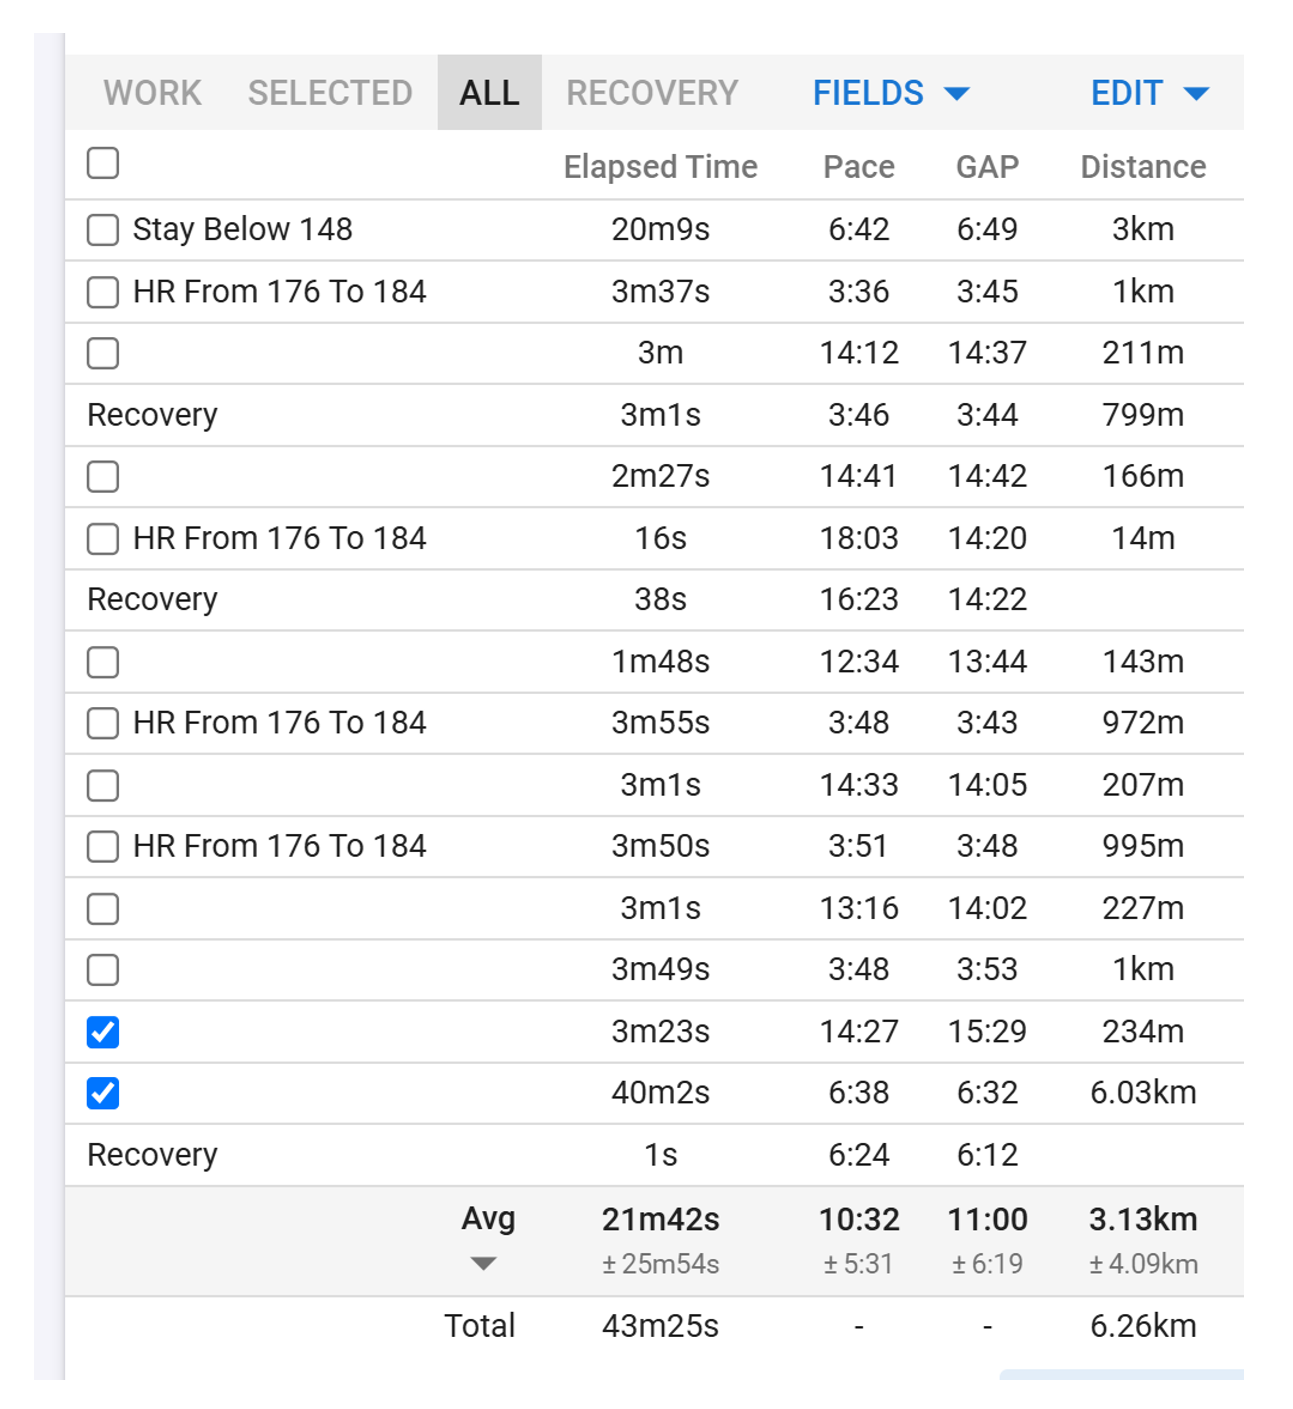1293x1409 pixels.
Task: Select the 38s Recovery row
Action: click(654, 600)
